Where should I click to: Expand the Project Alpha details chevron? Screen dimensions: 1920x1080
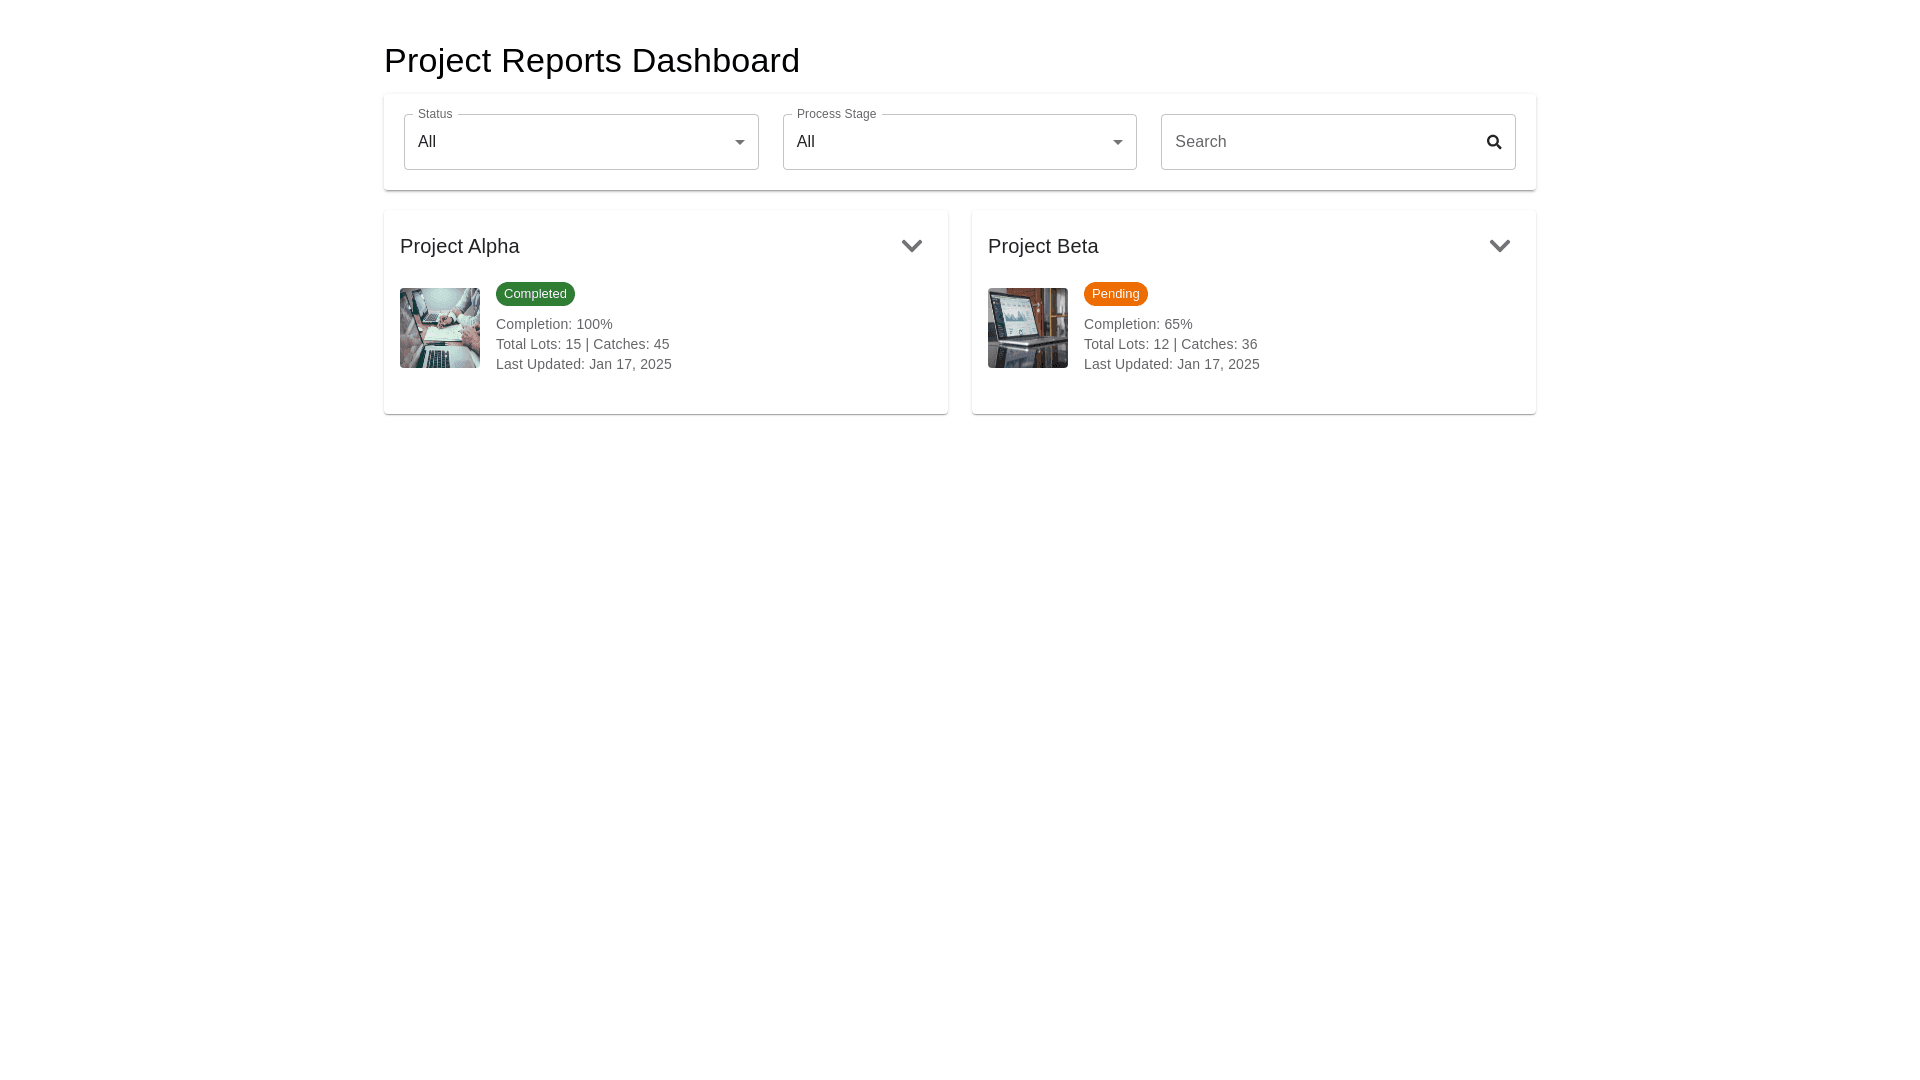pyautogui.click(x=911, y=246)
